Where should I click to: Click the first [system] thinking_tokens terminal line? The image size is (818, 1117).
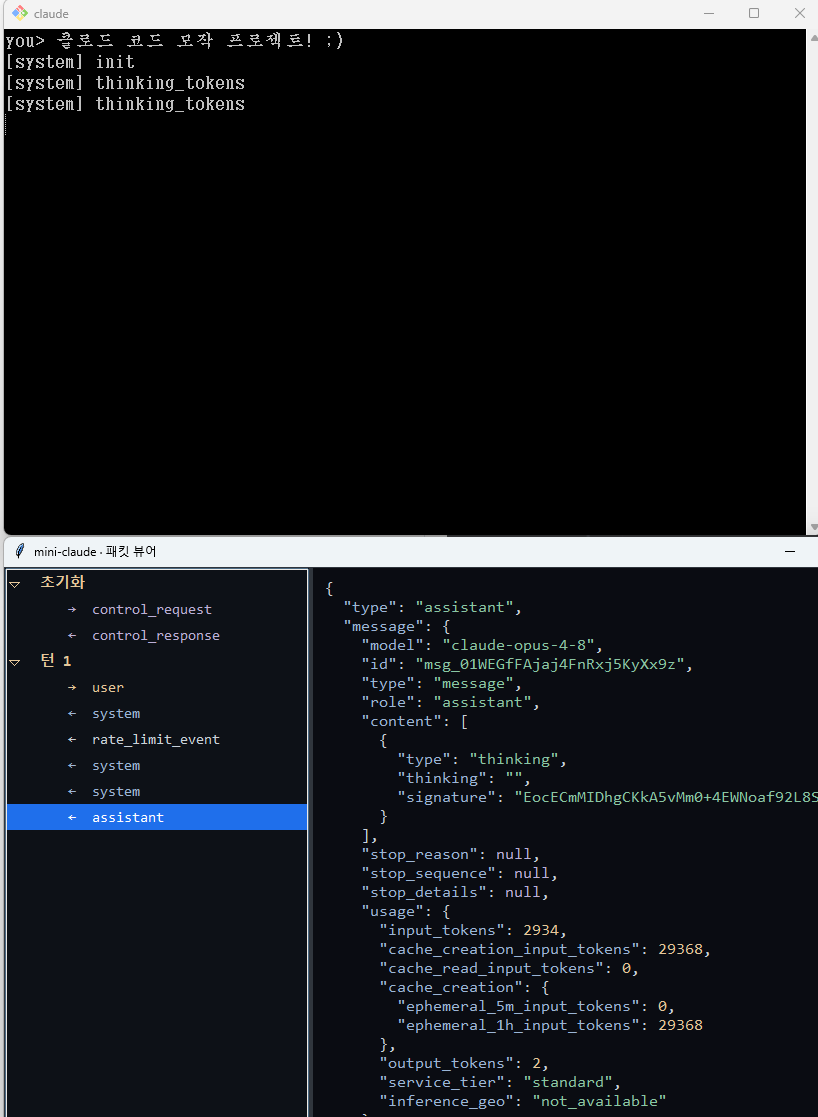coord(125,83)
